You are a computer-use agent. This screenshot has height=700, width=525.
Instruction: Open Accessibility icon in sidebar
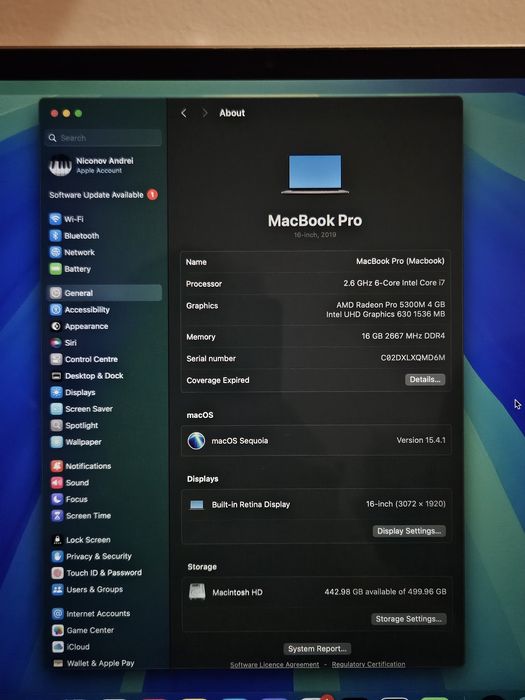tap(56, 309)
